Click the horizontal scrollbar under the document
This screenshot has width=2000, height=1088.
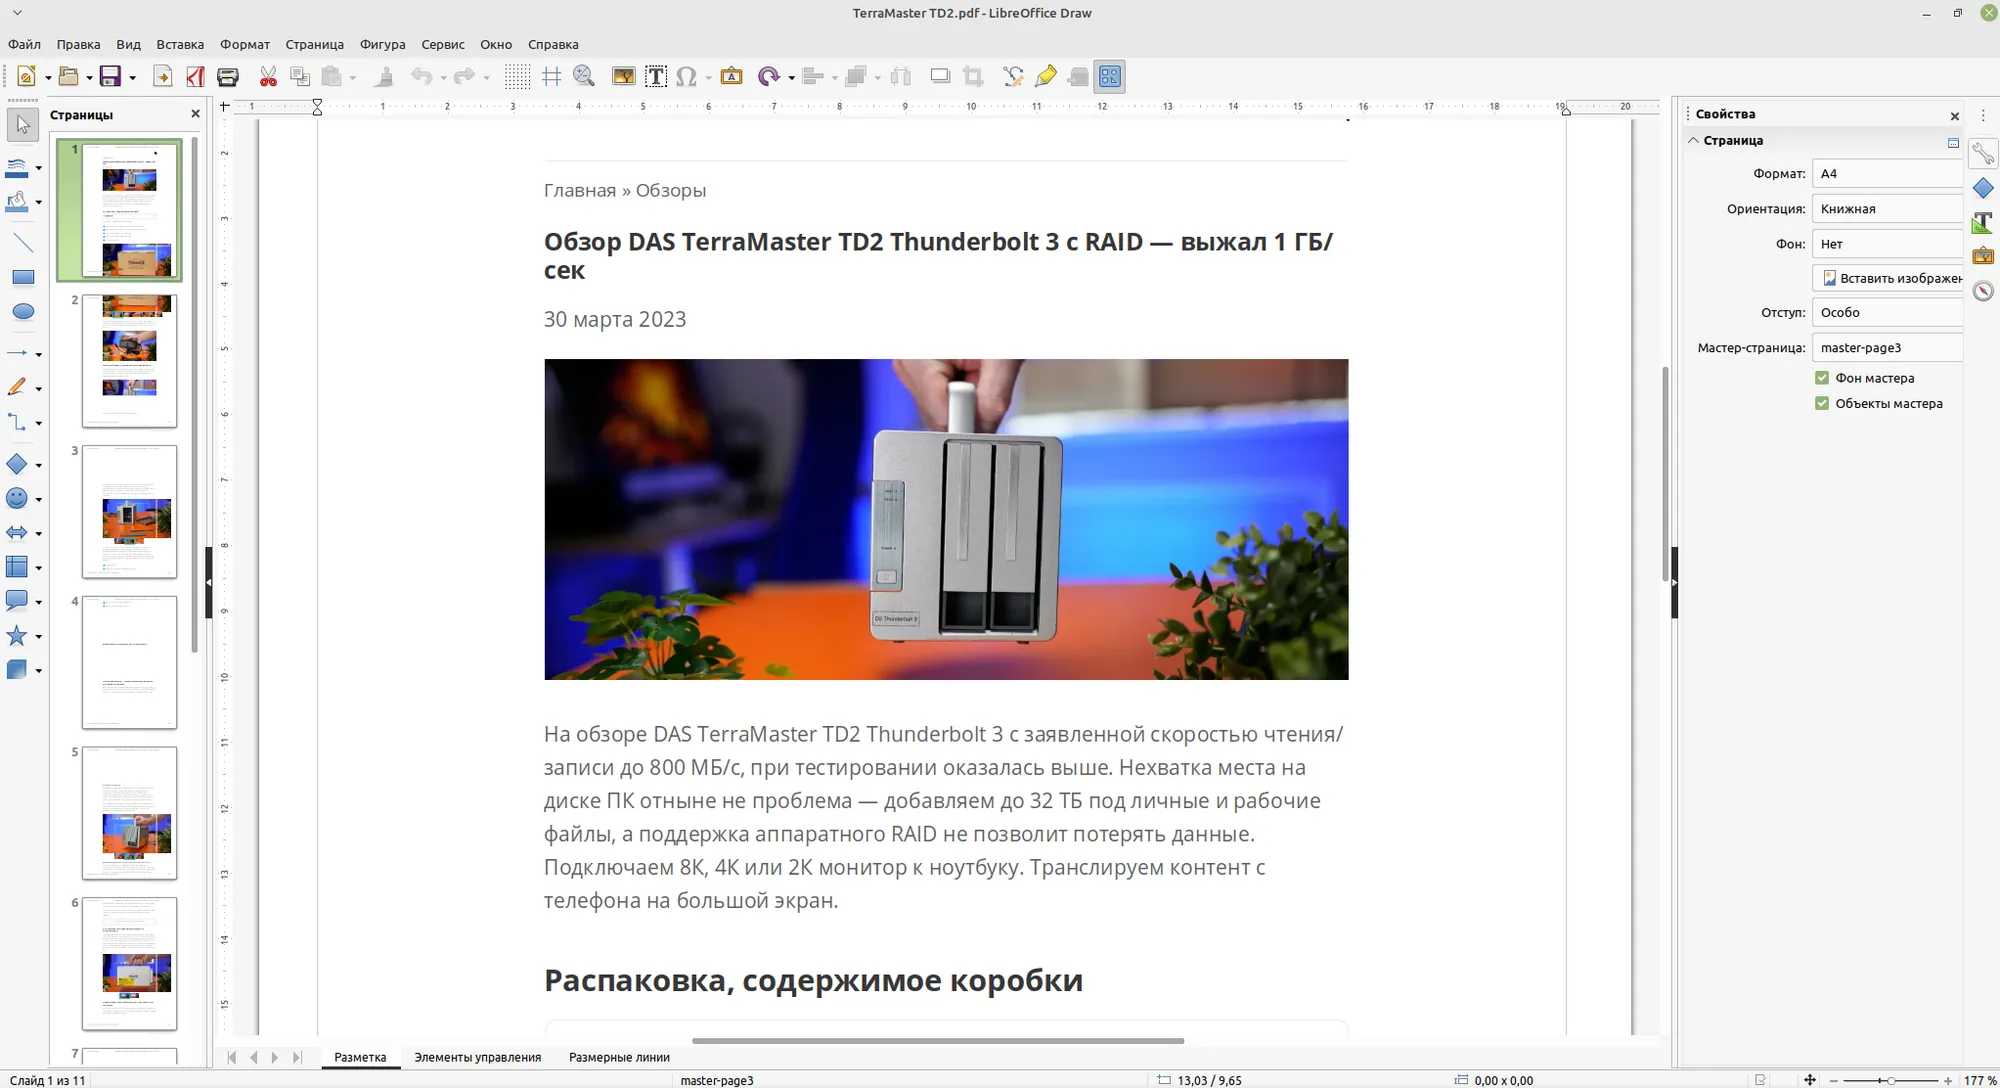938,1041
